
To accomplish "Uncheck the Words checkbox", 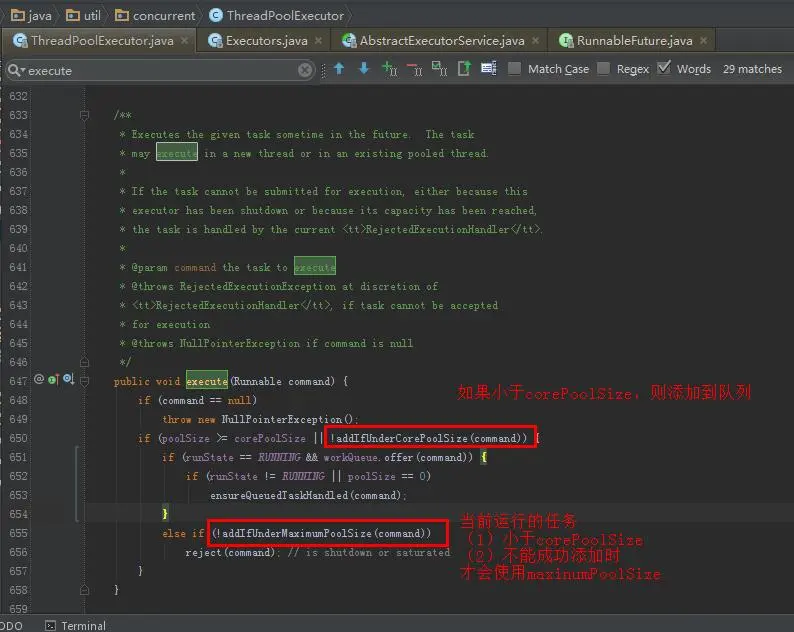I will pos(663,68).
